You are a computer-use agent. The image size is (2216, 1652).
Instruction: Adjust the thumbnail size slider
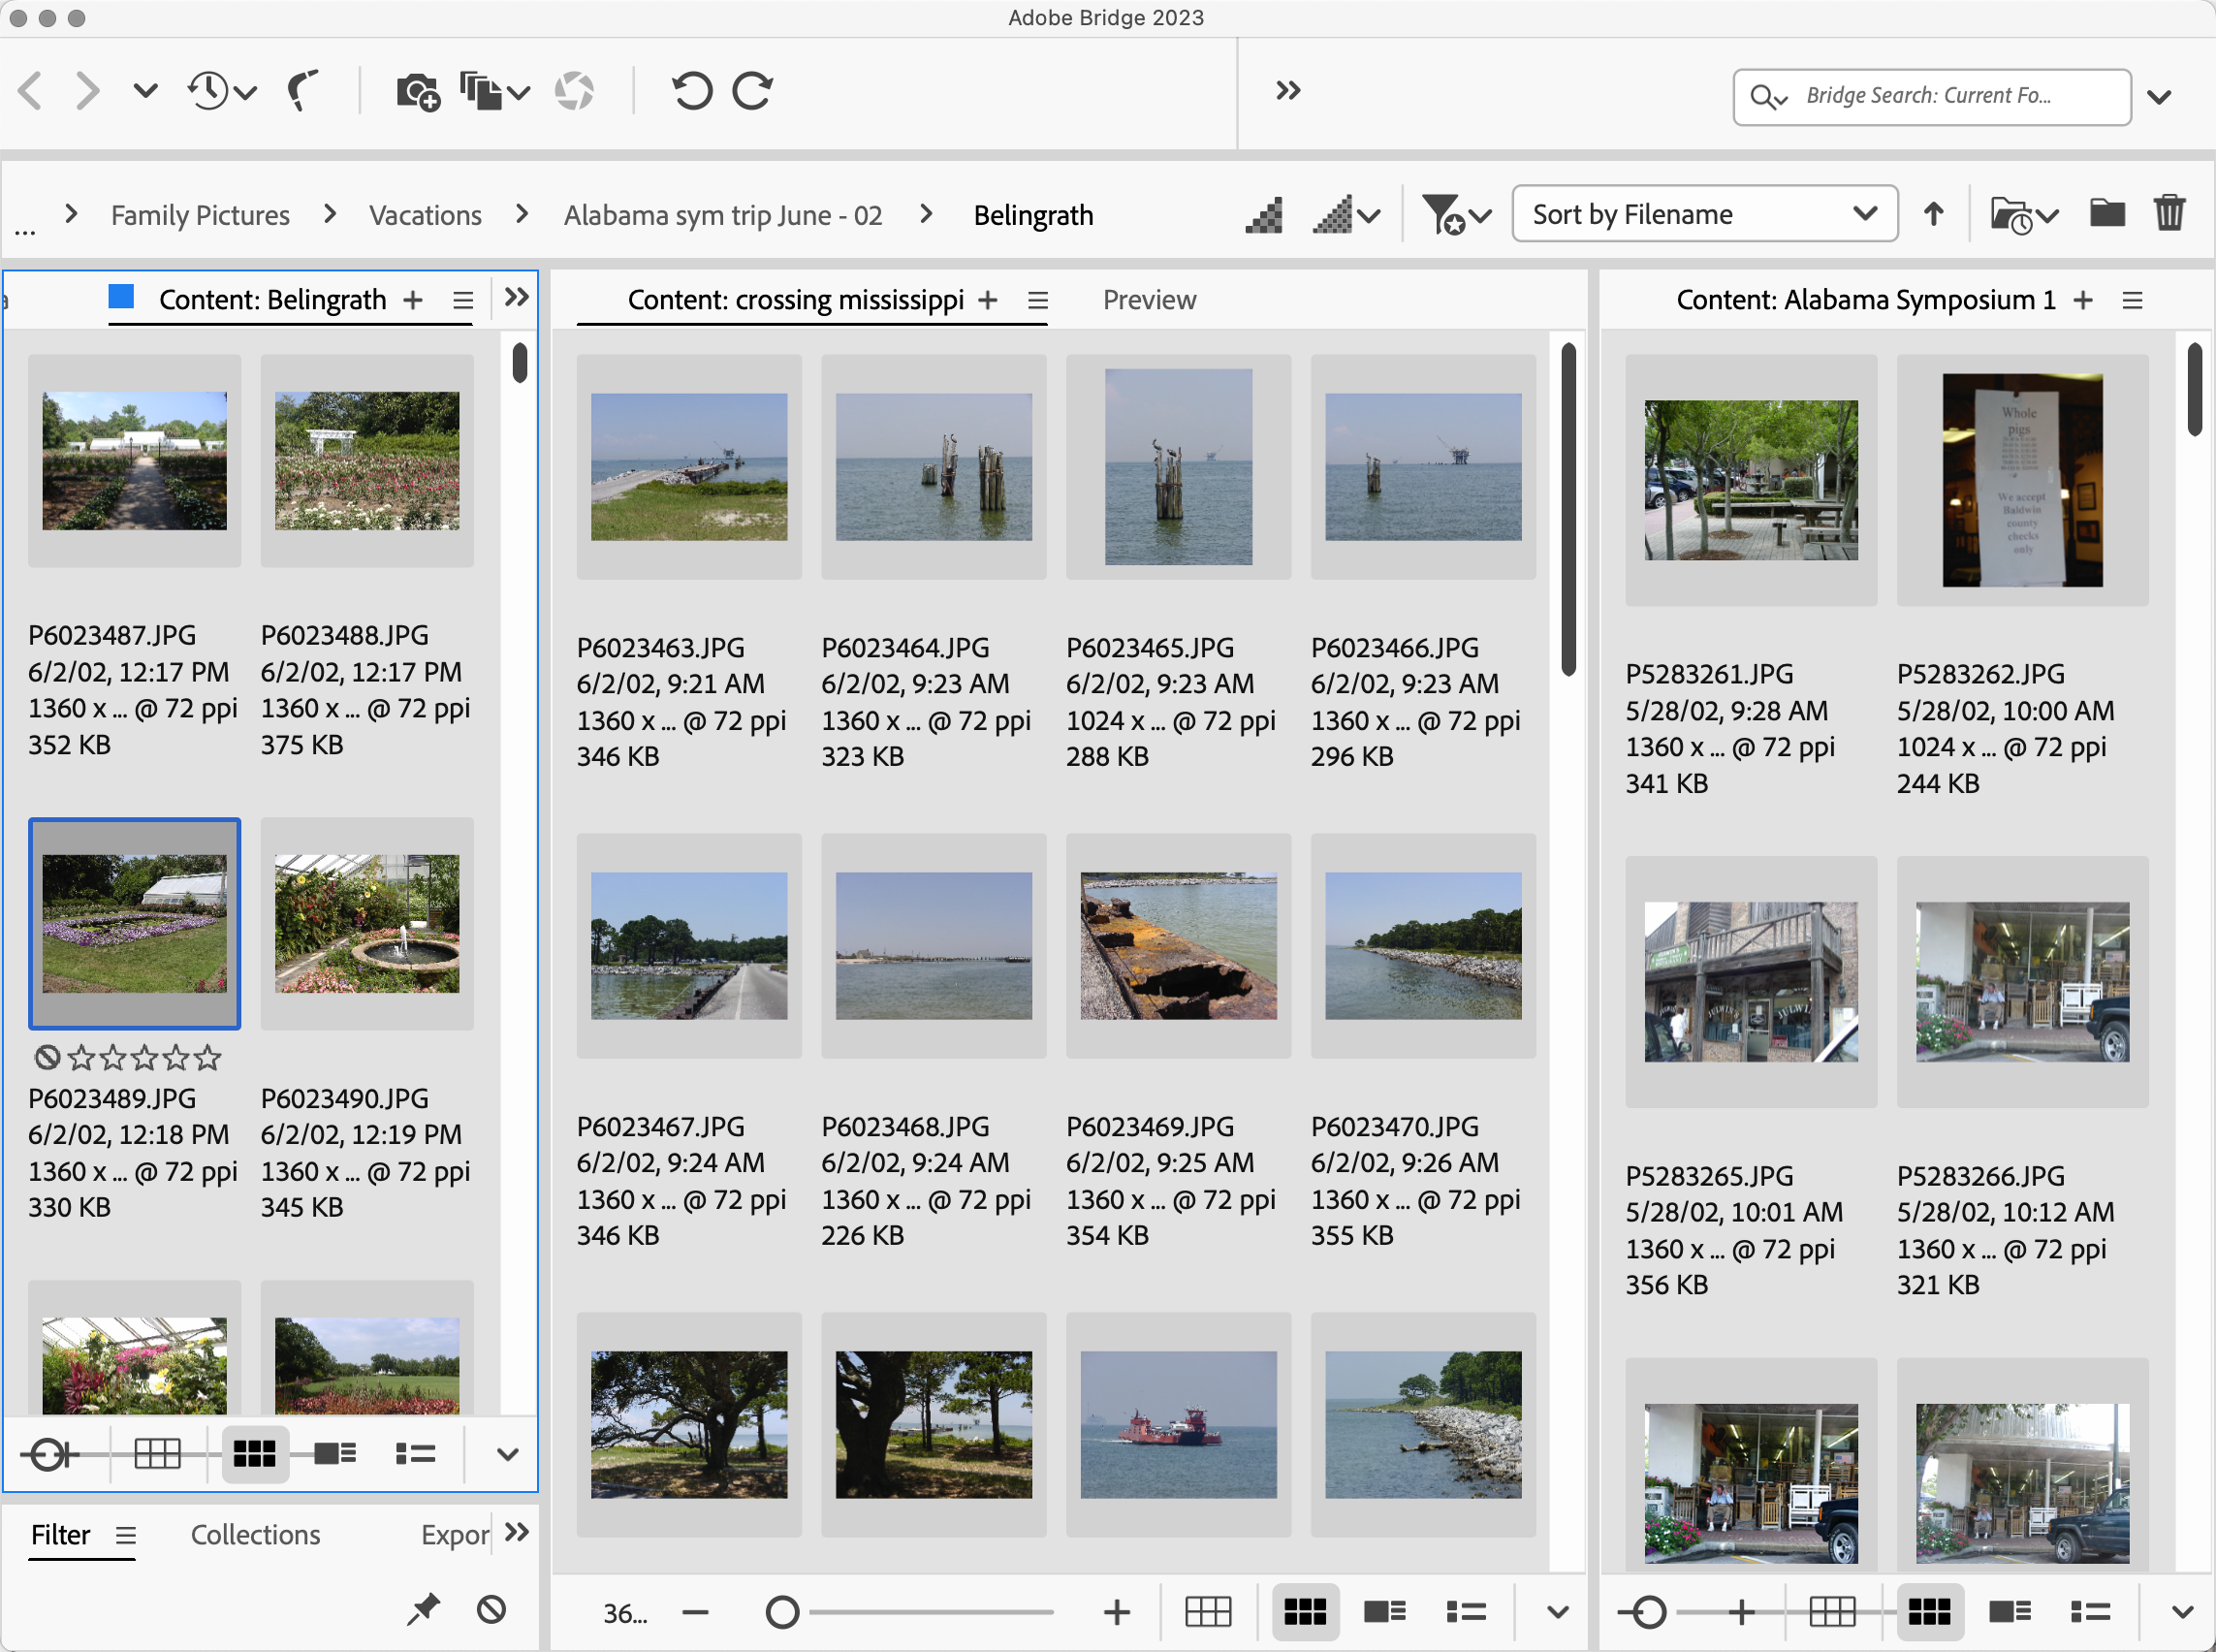pyautogui.click(x=784, y=1611)
